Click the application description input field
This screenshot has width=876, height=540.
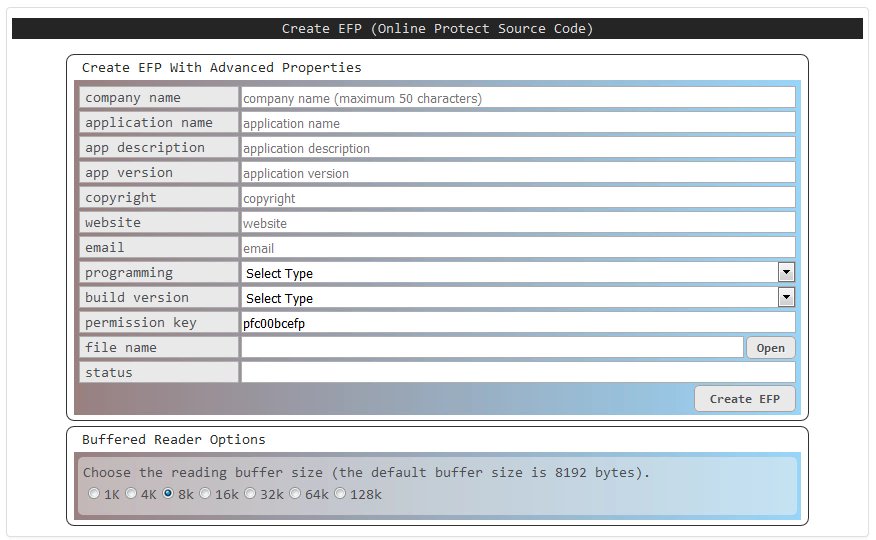click(518, 148)
